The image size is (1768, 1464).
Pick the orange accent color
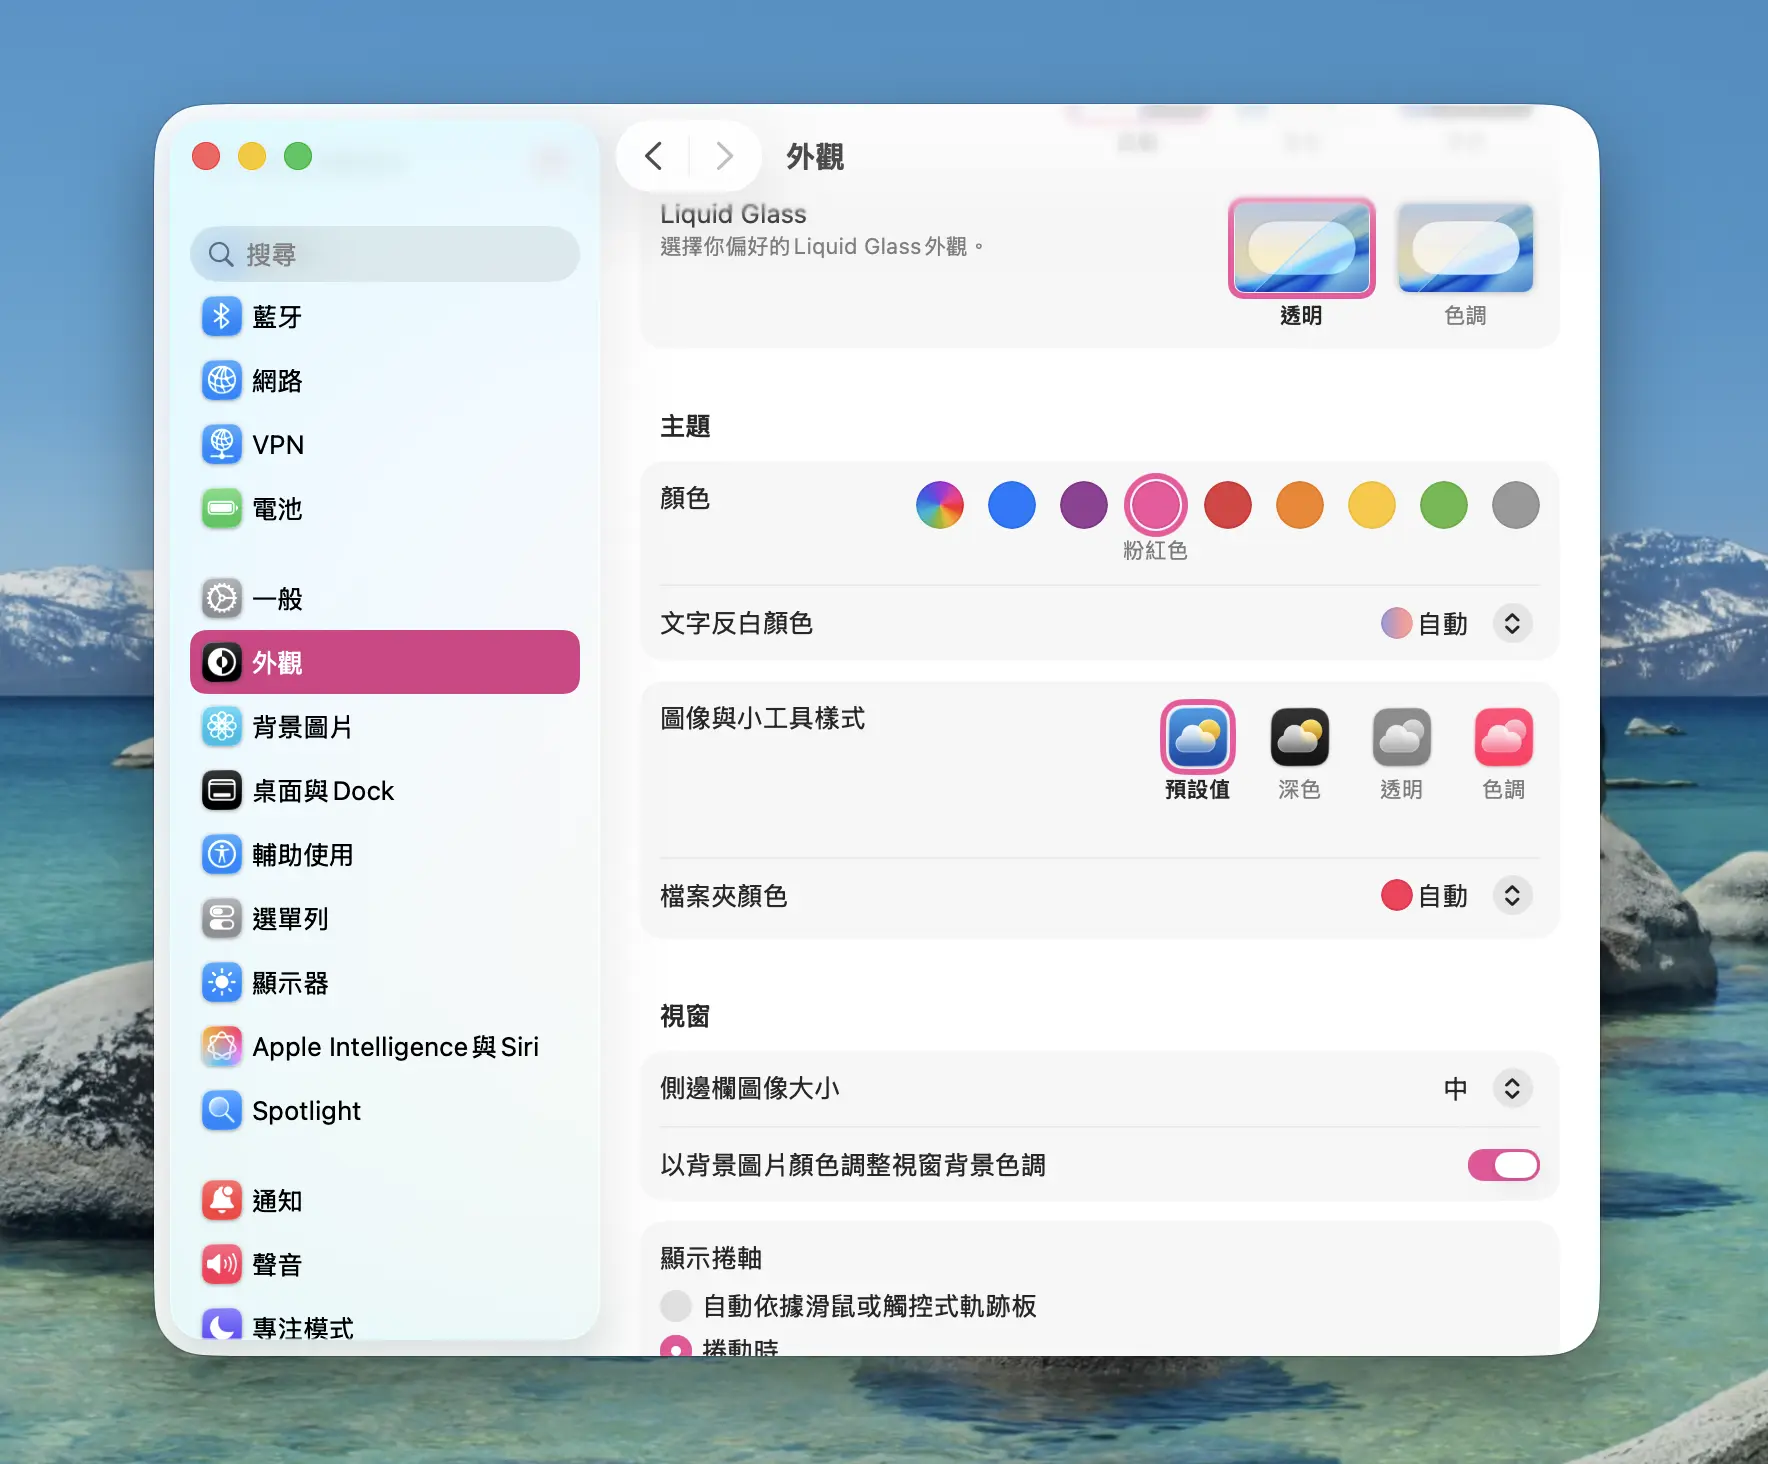pos(1300,505)
